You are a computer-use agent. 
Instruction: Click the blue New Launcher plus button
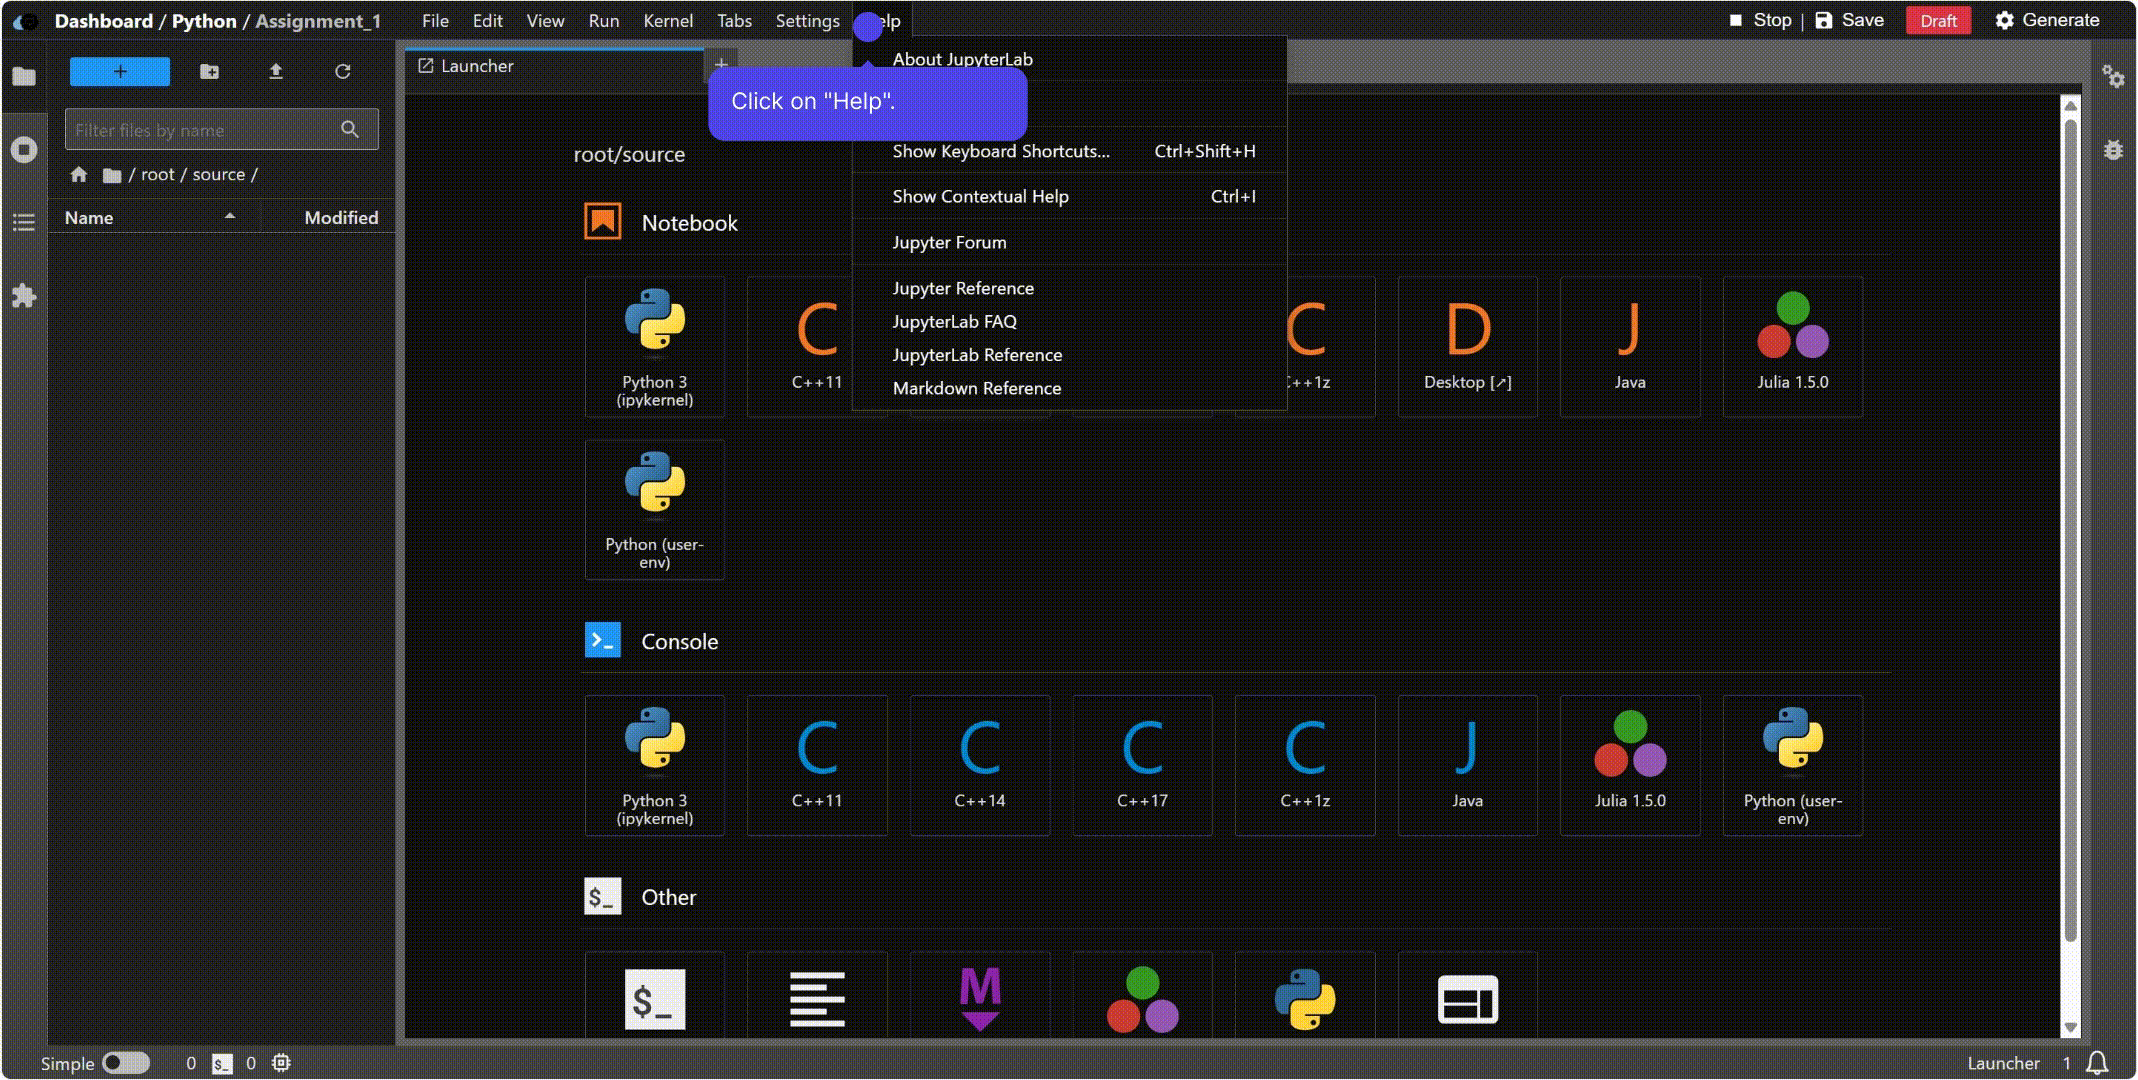point(120,71)
